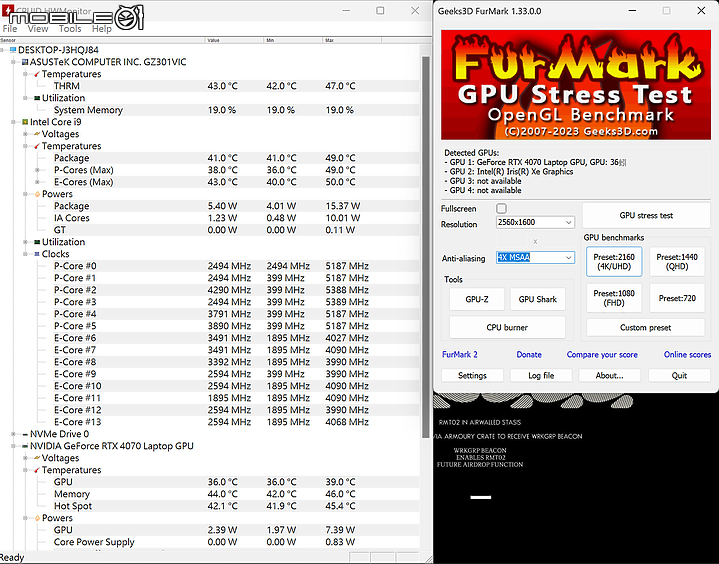Collapse the DESKTOP-J3HQJ84 root node
Screen dimensions: 719x564
(3, 50)
